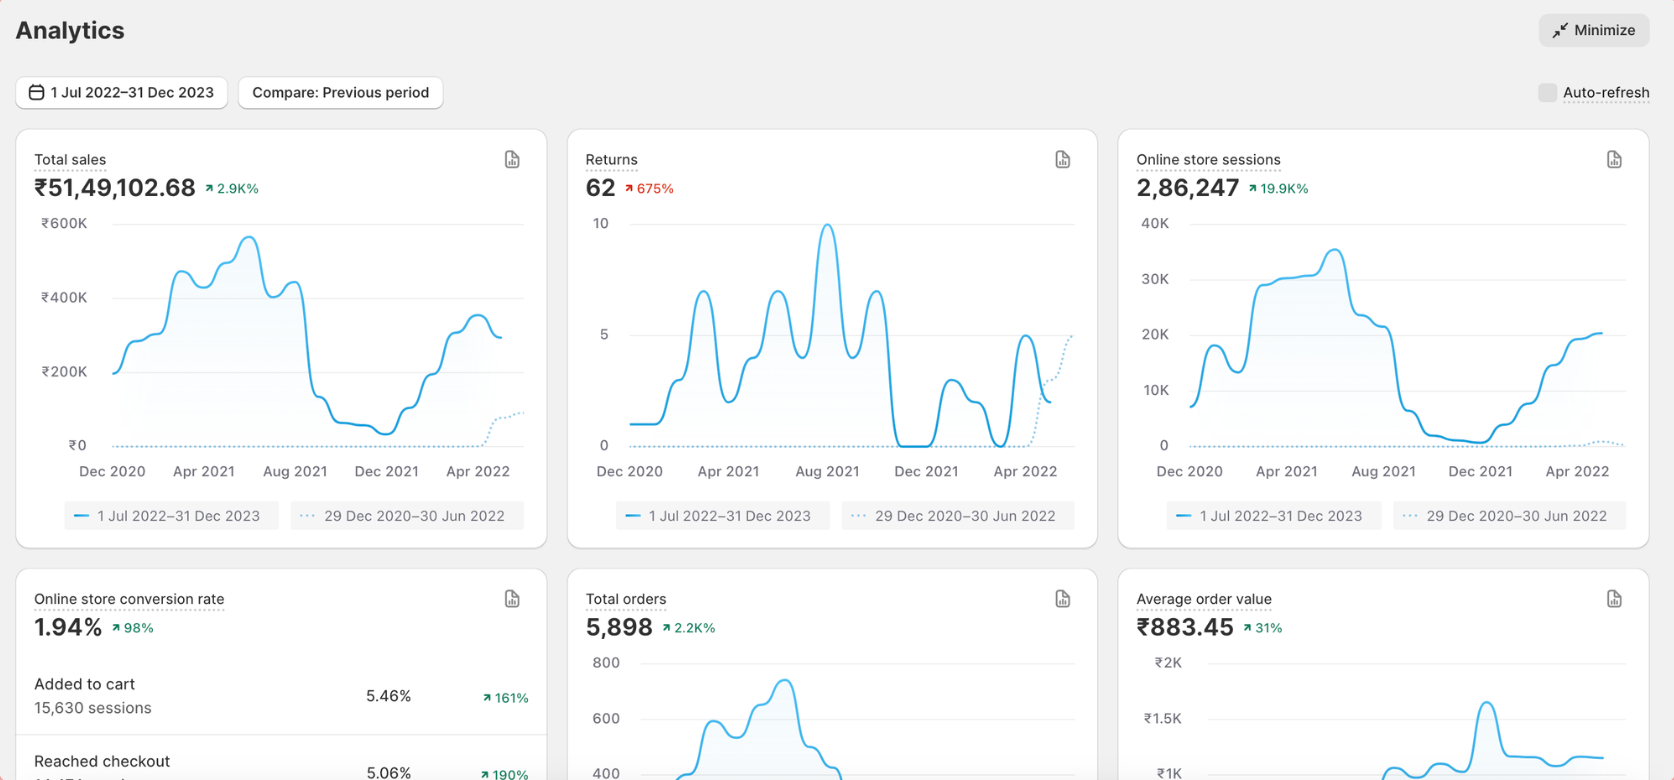The image size is (1674, 780).
Task: Toggle previous period legend in Returns chart
Action: click(957, 516)
